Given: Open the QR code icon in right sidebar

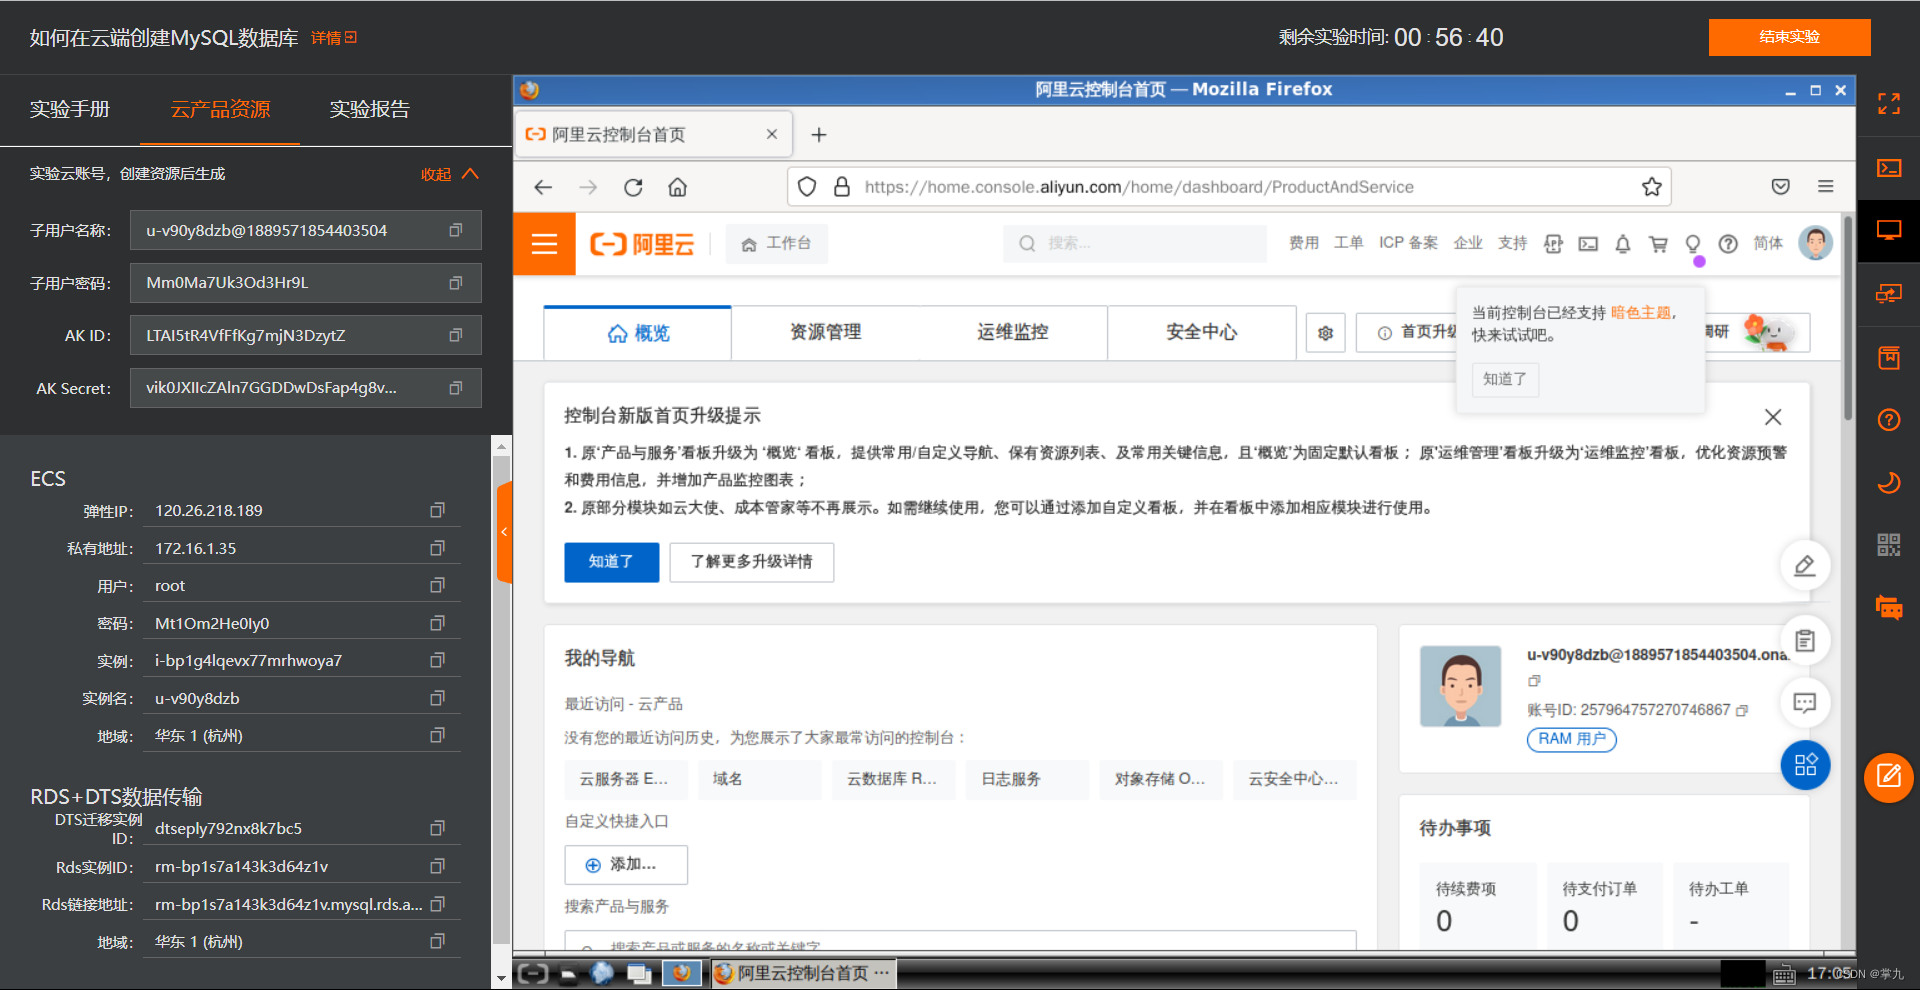Looking at the screenshot, I should (1888, 545).
